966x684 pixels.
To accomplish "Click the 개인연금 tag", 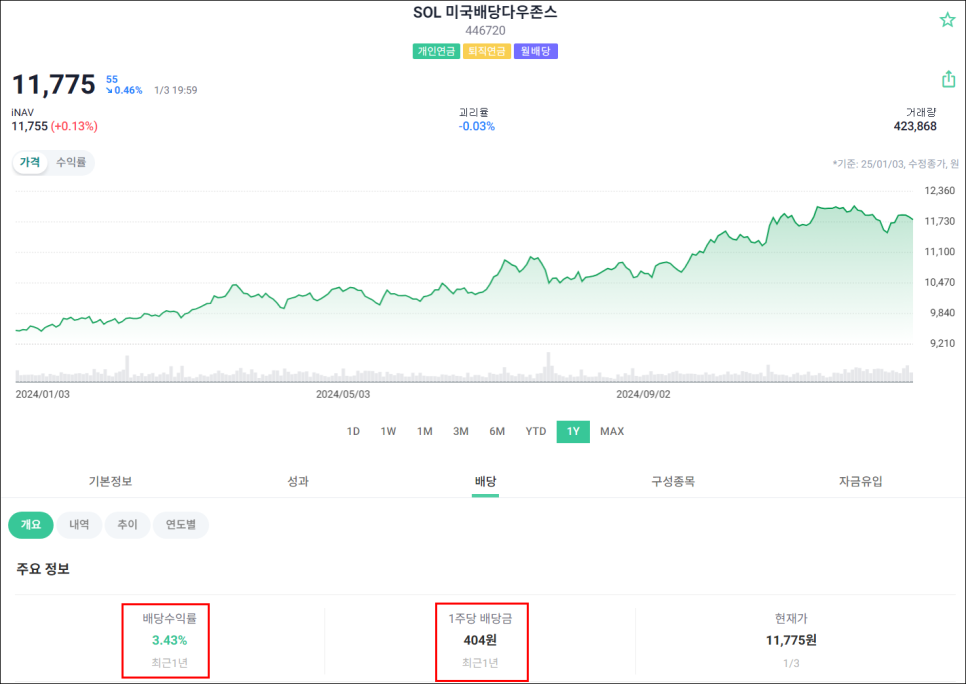I will tap(436, 51).
